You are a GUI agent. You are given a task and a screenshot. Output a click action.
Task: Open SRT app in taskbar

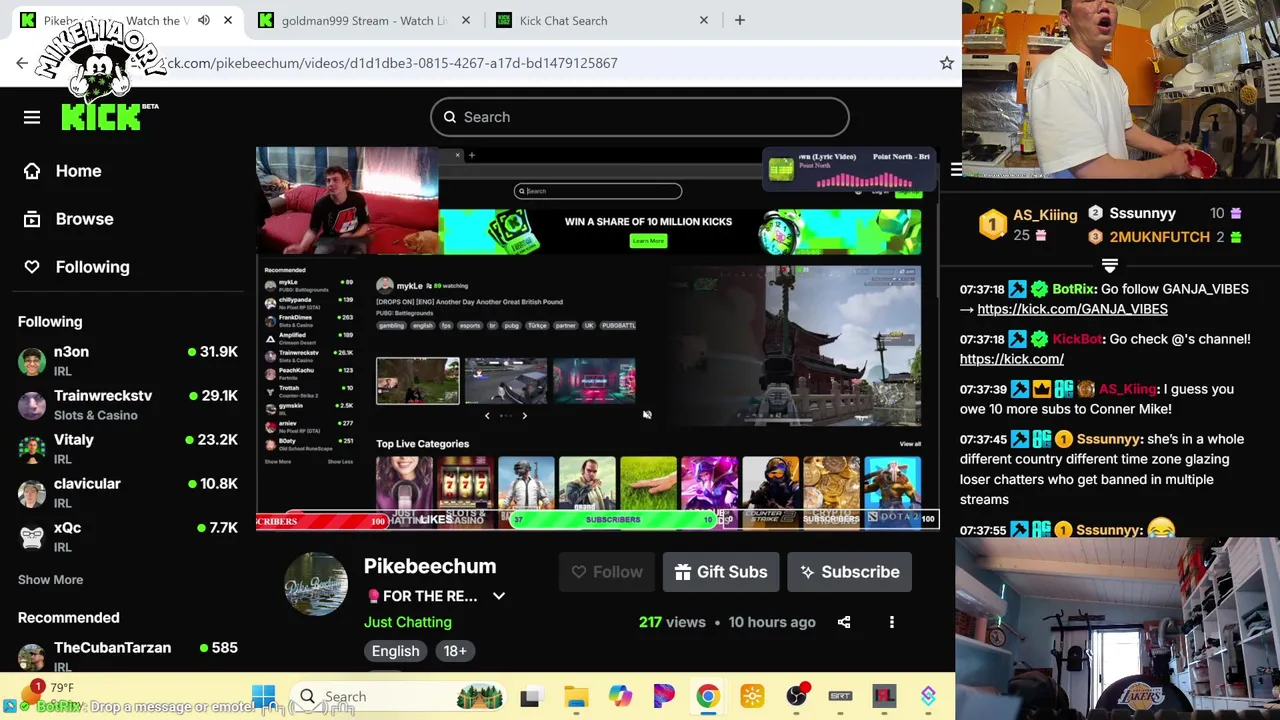(840, 696)
